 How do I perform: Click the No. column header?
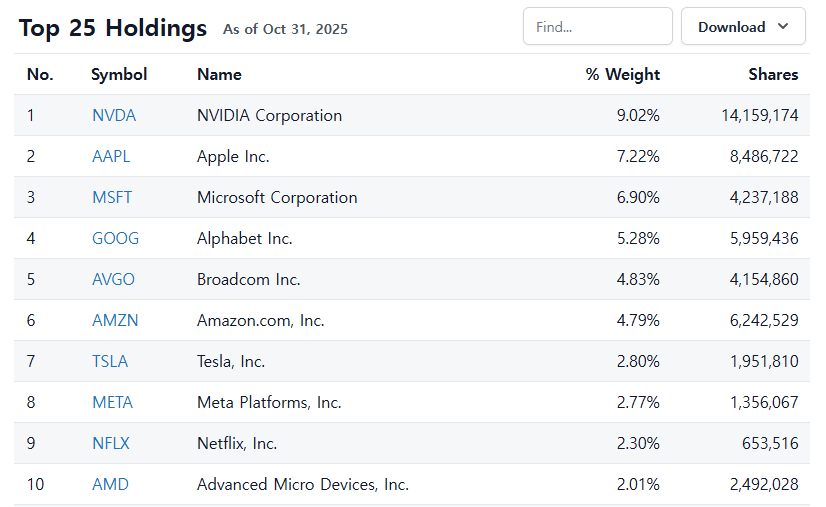[40, 74]
